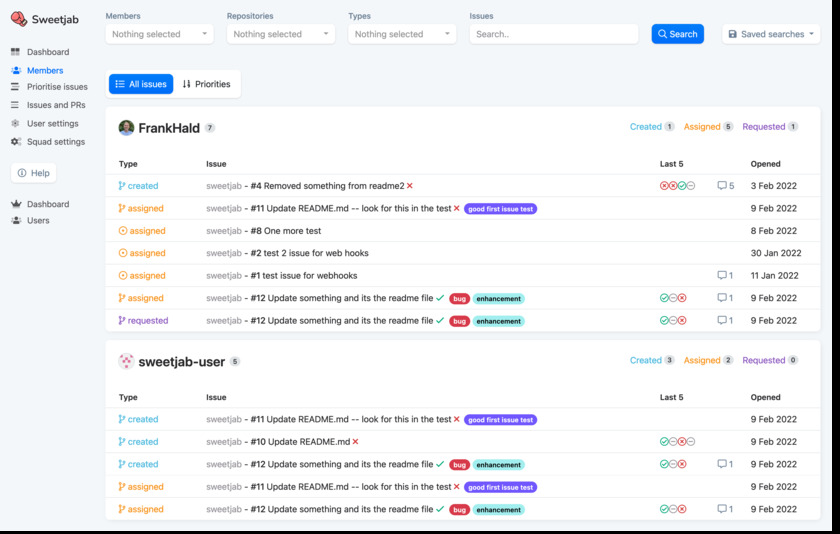Open the Repositories dropdown
Viewport: 840px width, 534px height.
click(281, 34)
